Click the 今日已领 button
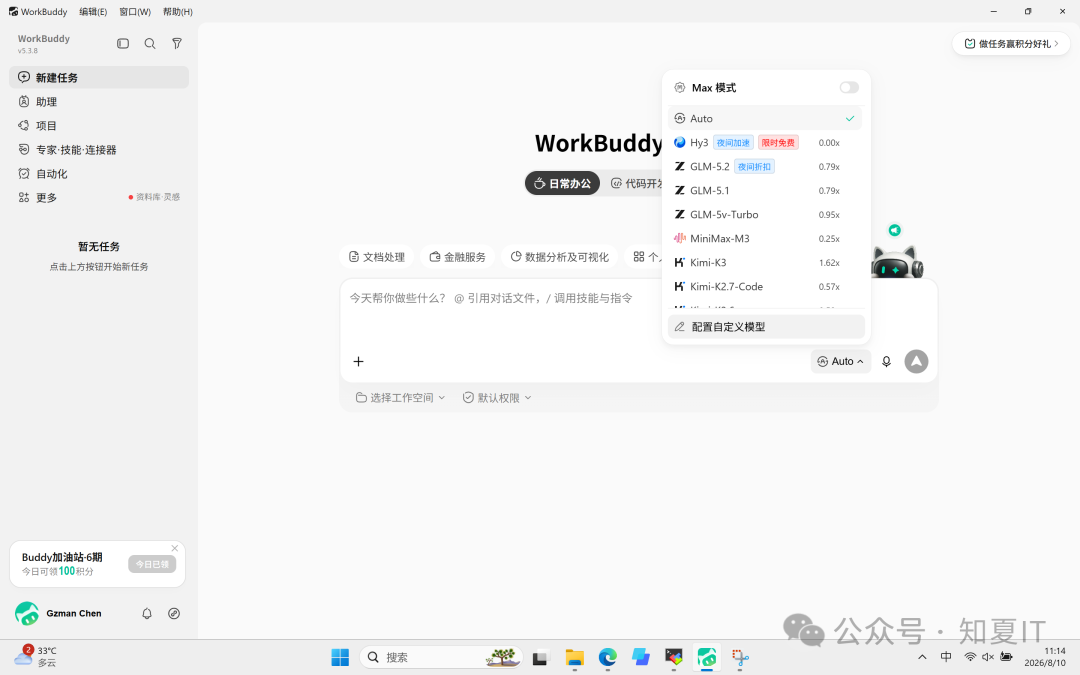The height and width of the screenshot is (675, 1080). pyautogui.click(x=152, y=564)
